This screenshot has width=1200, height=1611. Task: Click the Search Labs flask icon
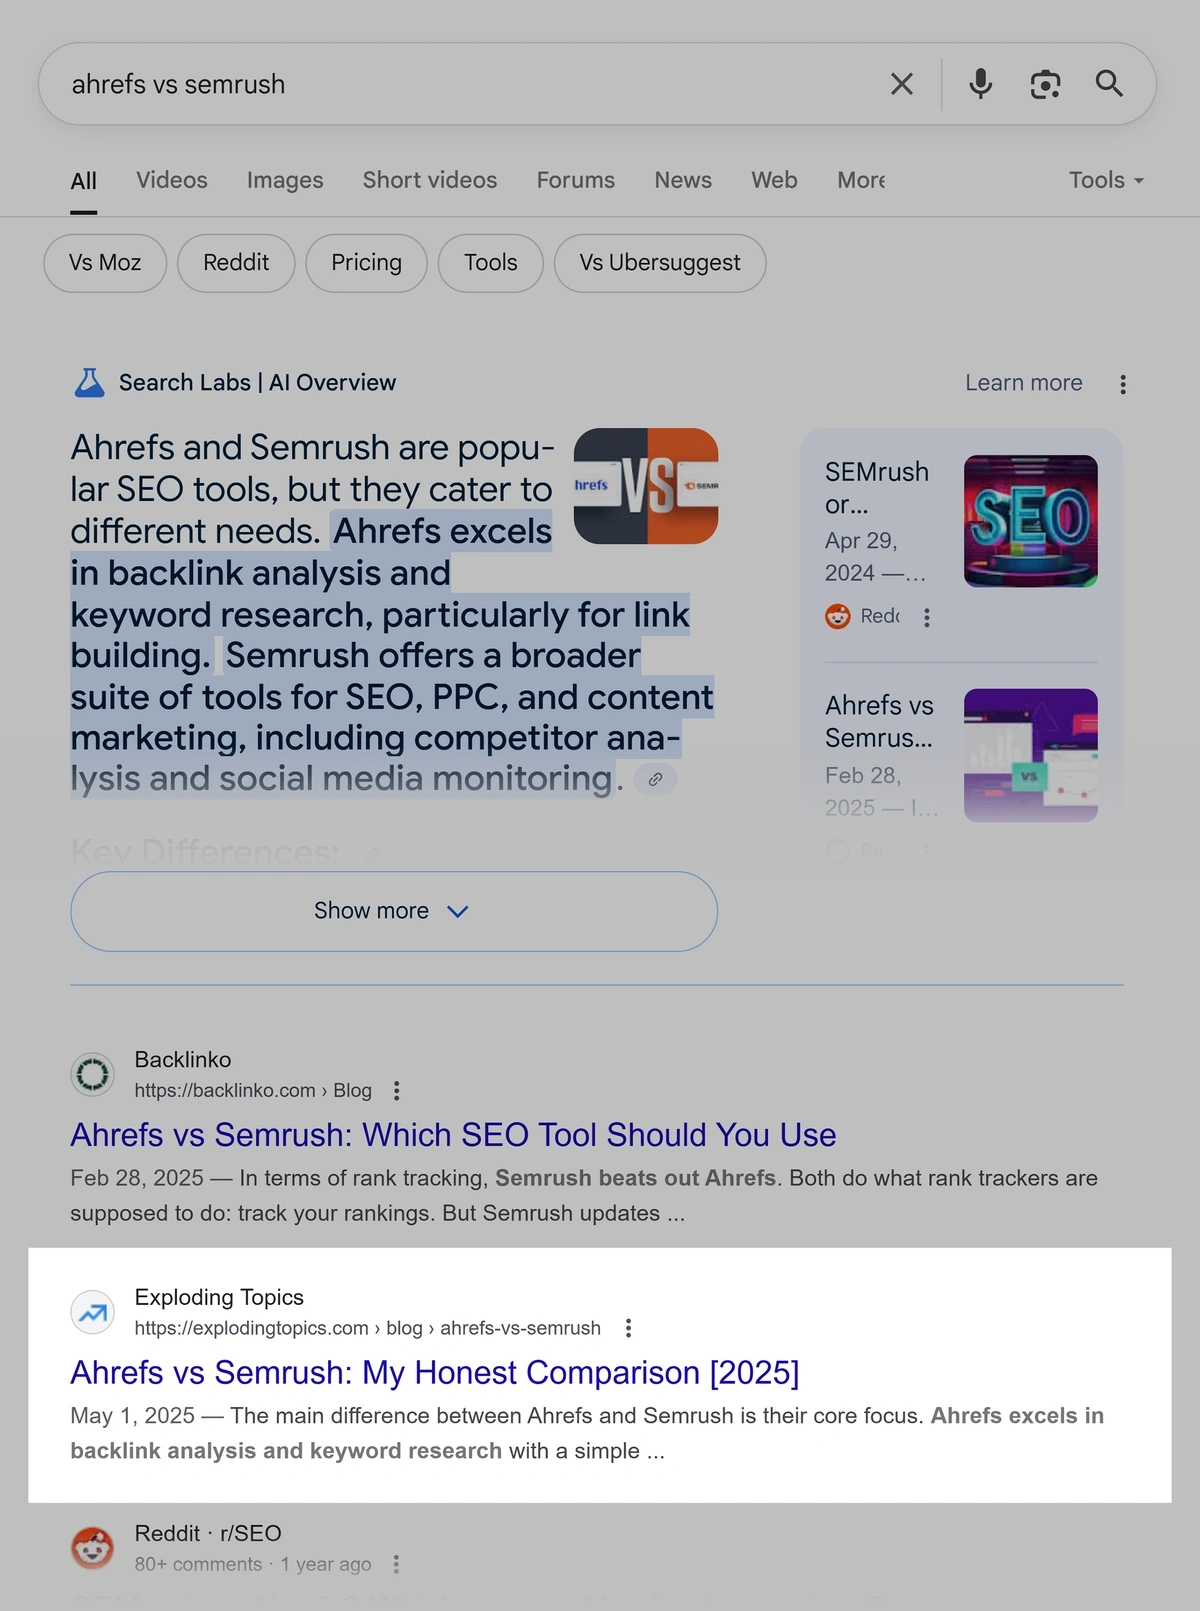coord(90,383)
